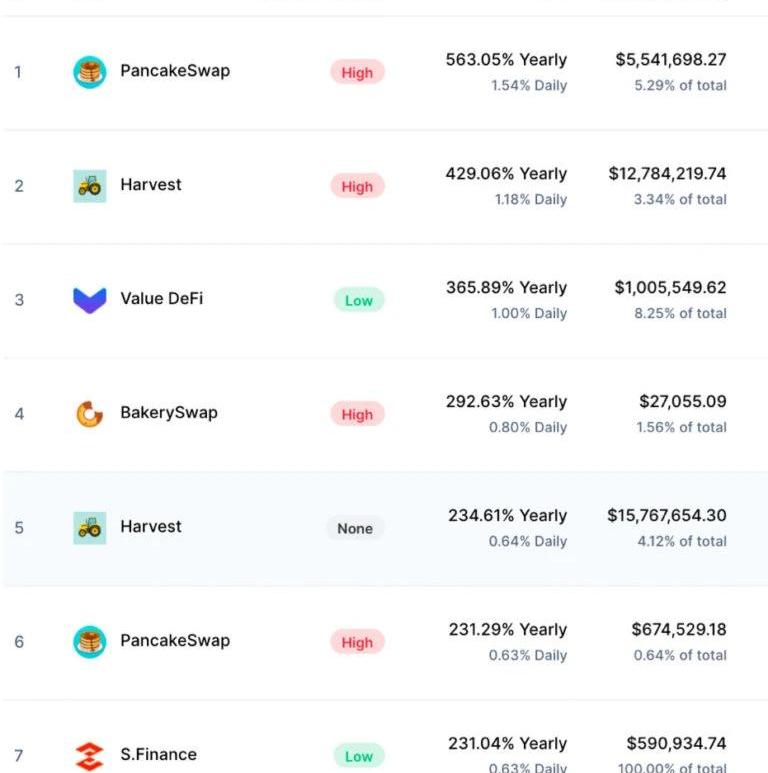Click the S.Finance red logo icon
The height and width of the screenshot is (773, 768).
point(89,755)
